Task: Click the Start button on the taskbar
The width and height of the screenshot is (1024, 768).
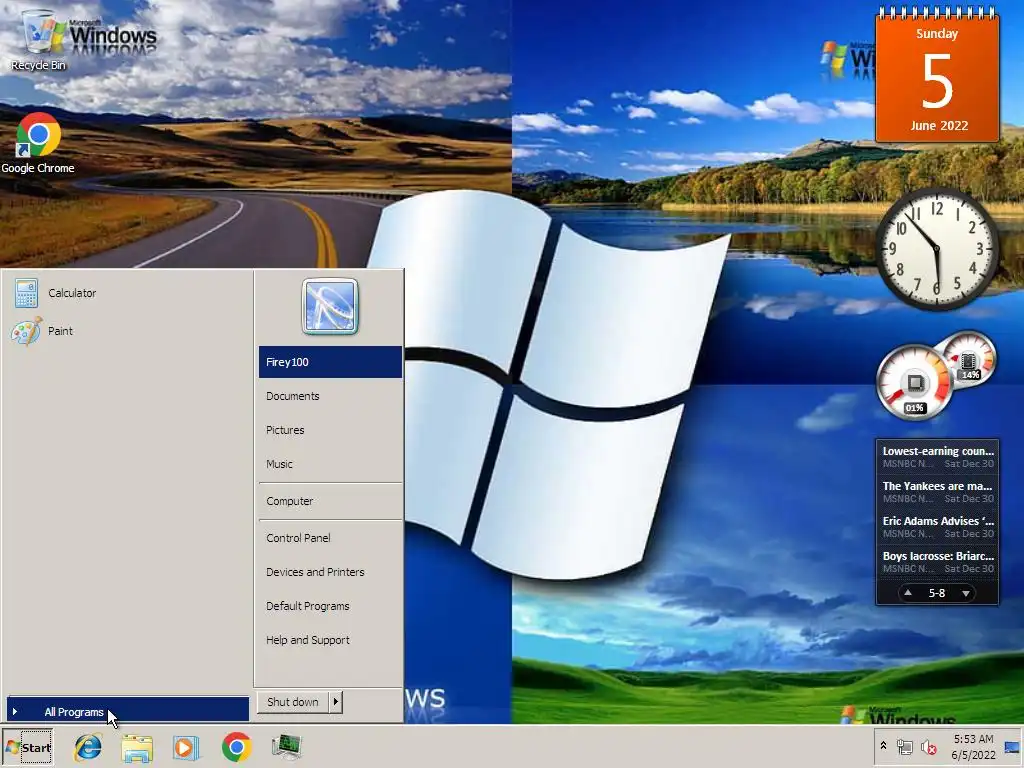Action: 28,748
